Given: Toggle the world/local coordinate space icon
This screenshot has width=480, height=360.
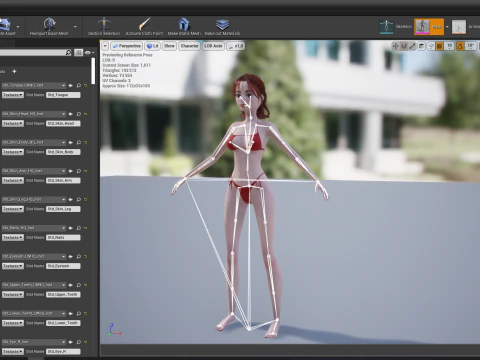Looking at the screenshot, I should pyautogui.click(x=421, y=46).
